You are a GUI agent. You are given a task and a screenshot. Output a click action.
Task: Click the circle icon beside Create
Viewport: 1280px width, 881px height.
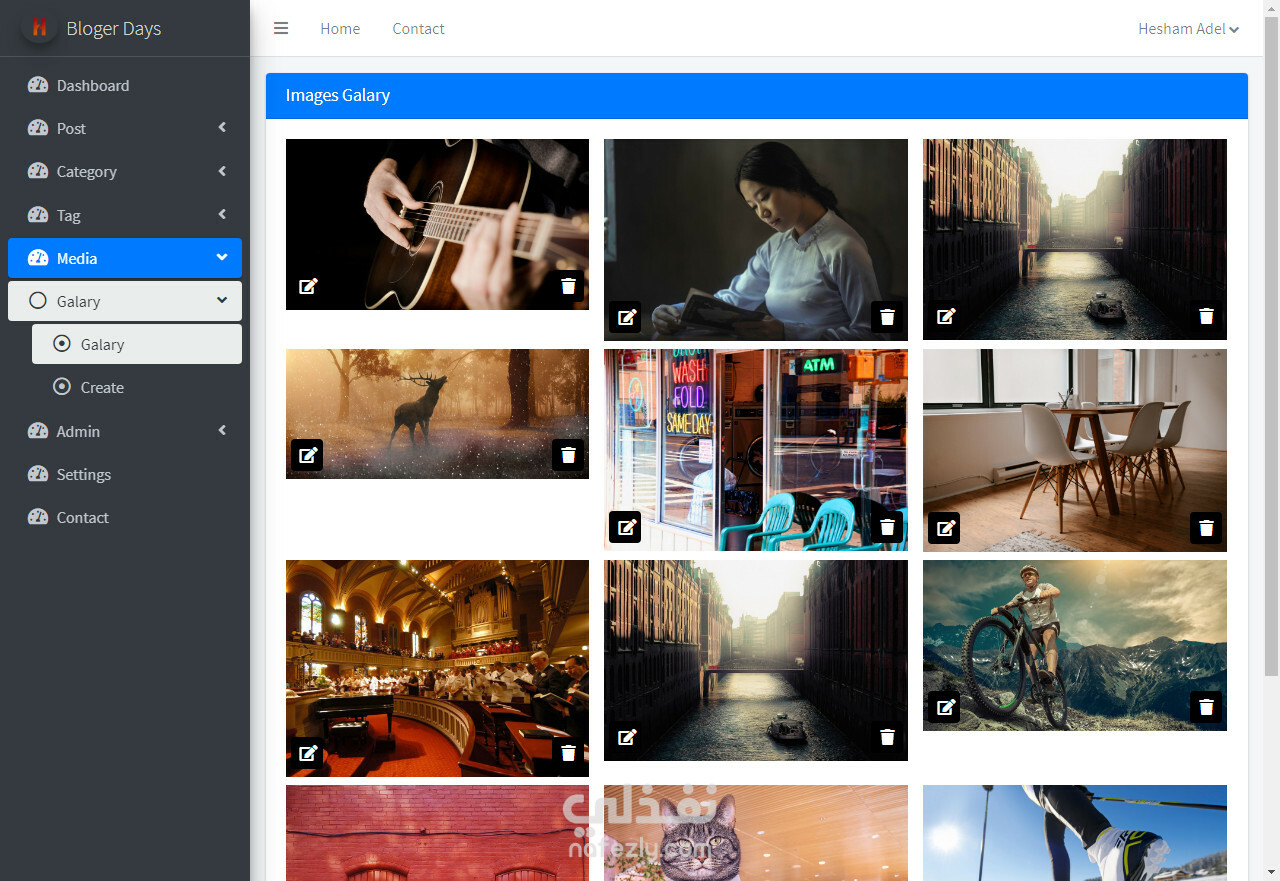(x=62, y=387)
